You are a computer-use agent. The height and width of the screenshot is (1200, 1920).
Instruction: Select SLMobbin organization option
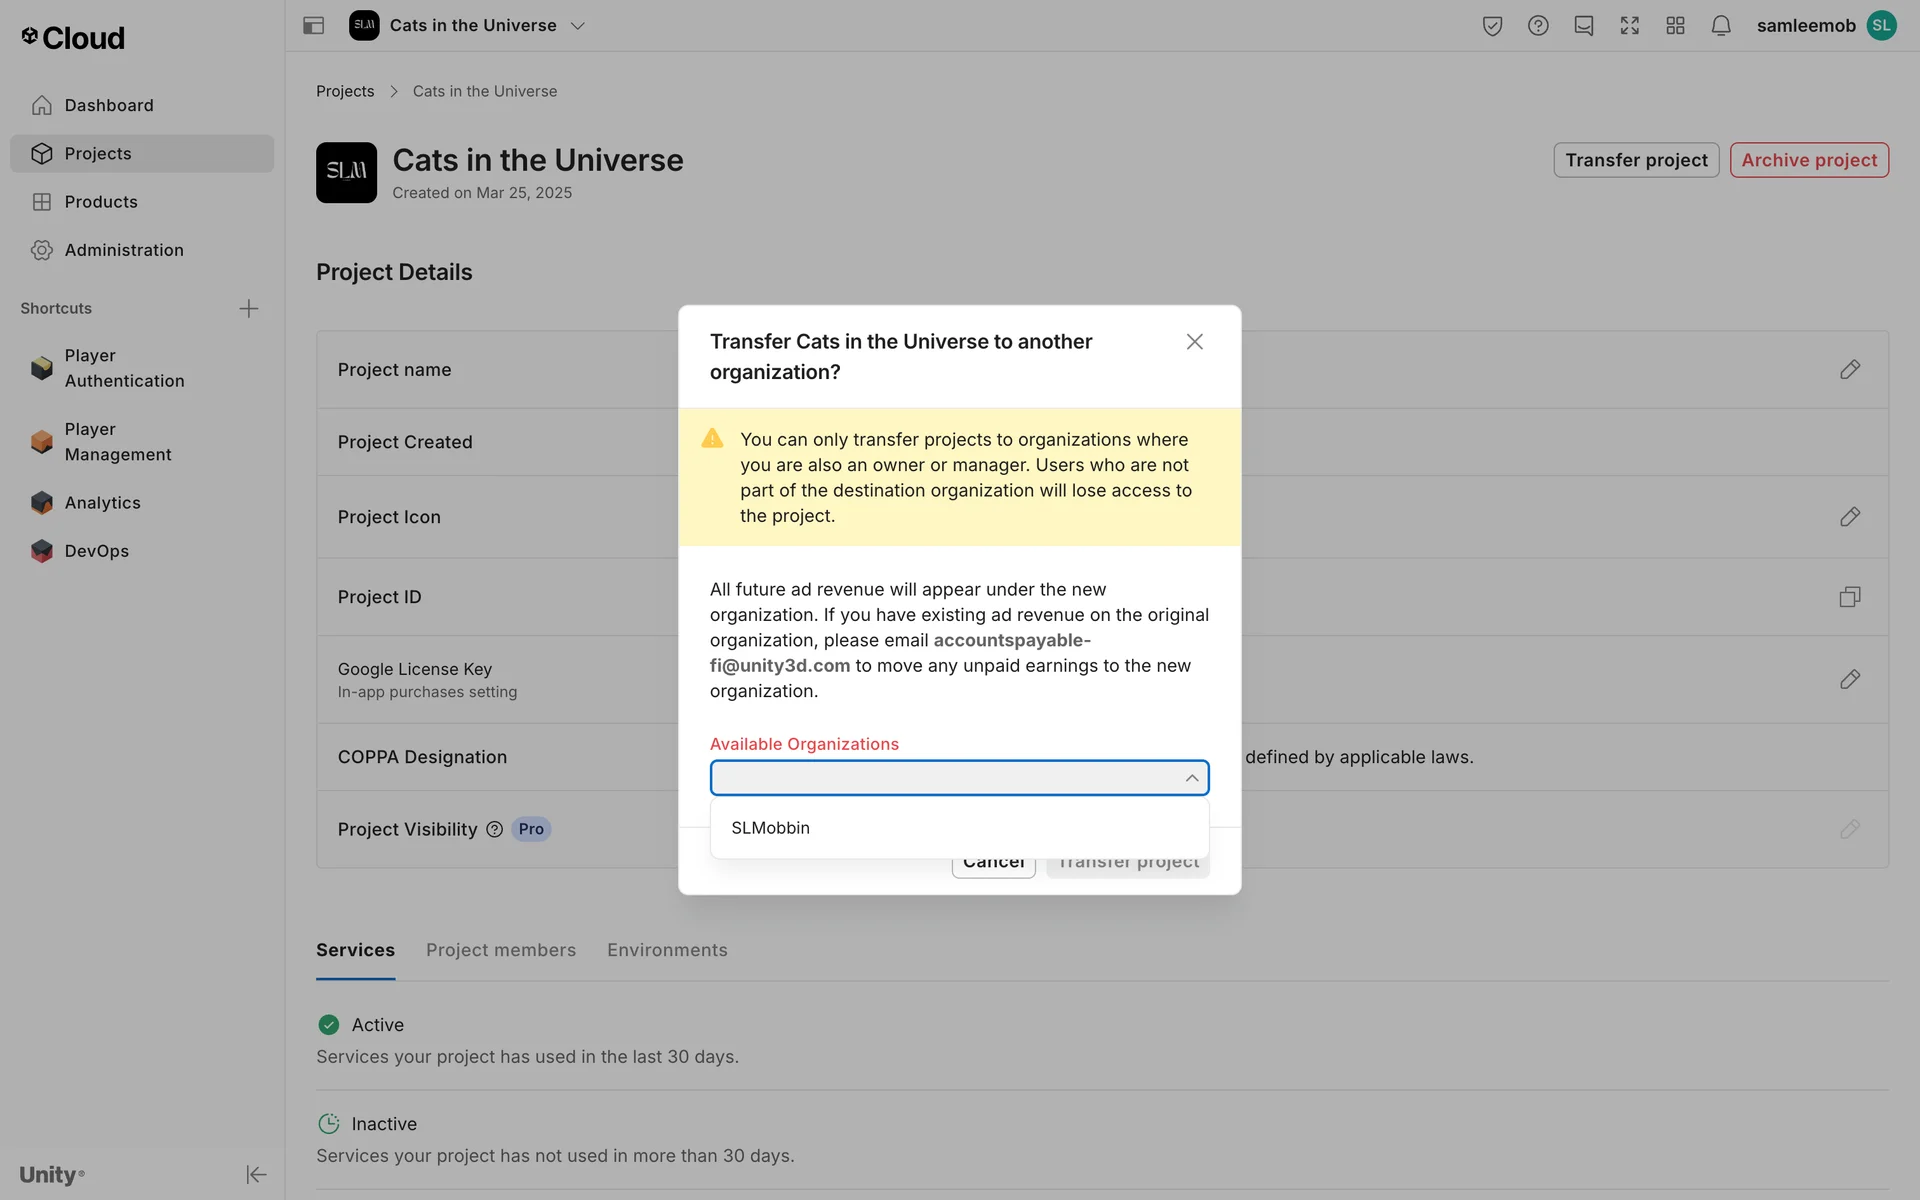click(771, 828)
